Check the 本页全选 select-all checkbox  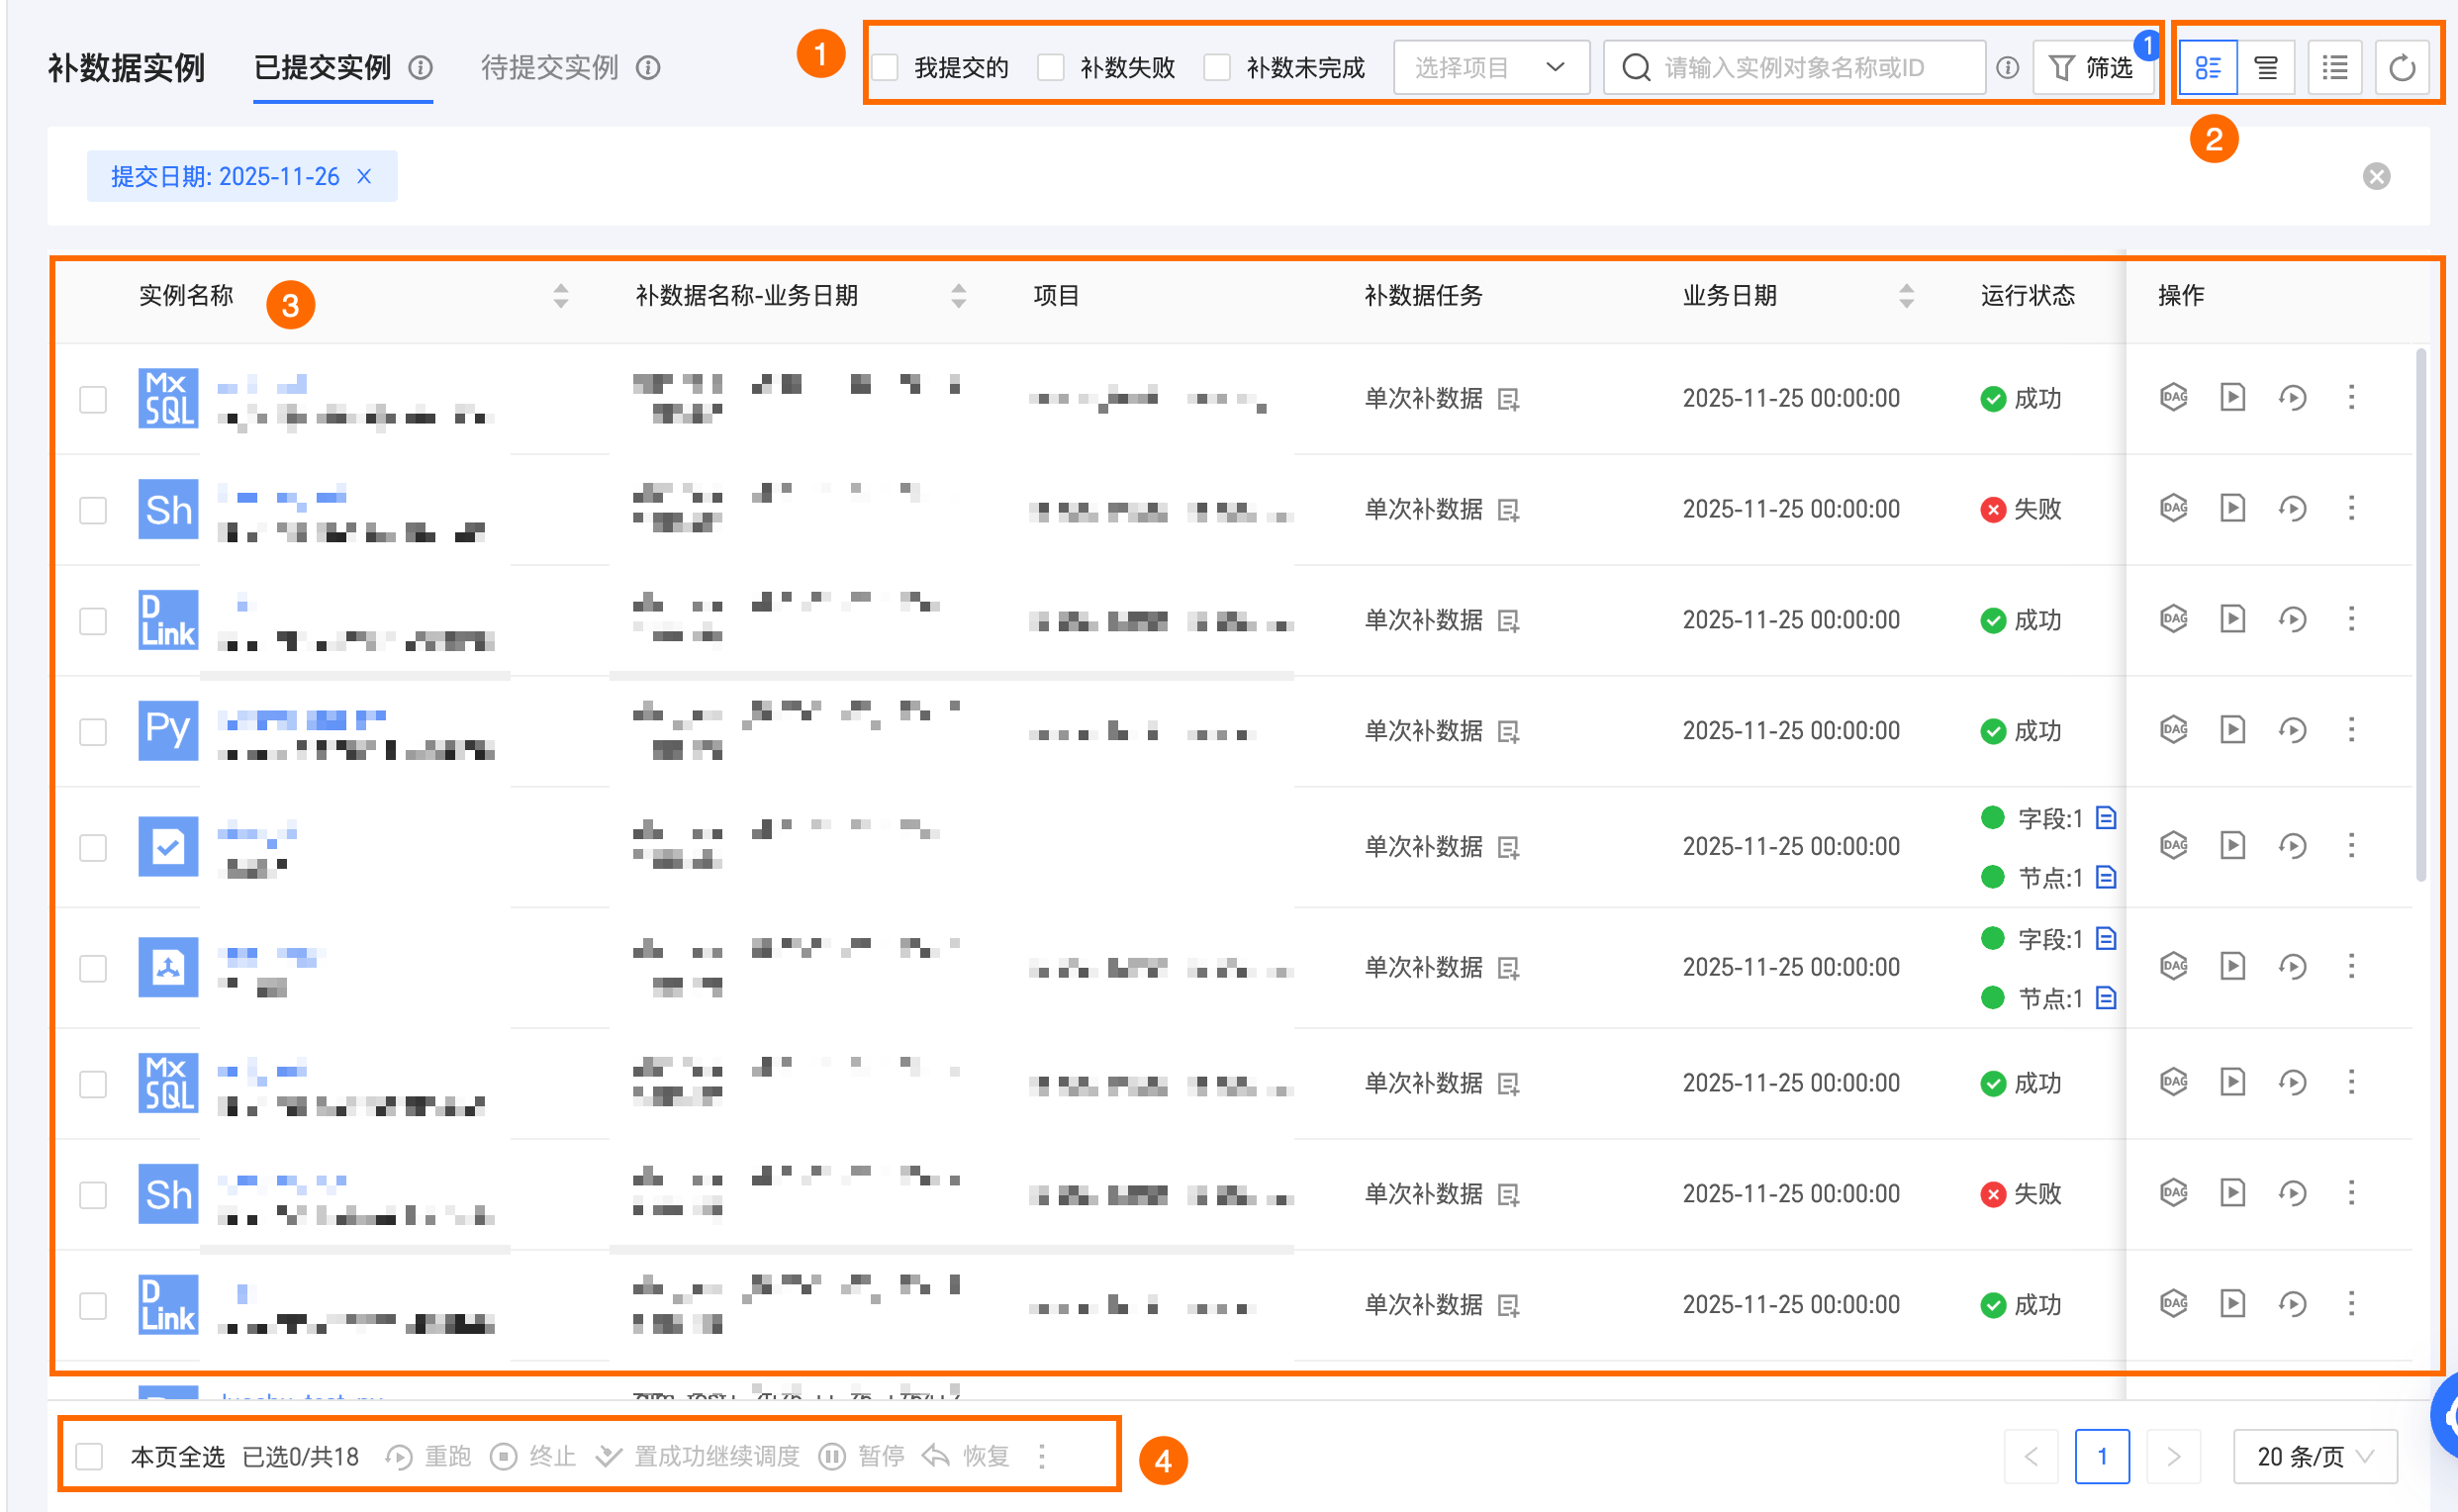[90, 1456]
